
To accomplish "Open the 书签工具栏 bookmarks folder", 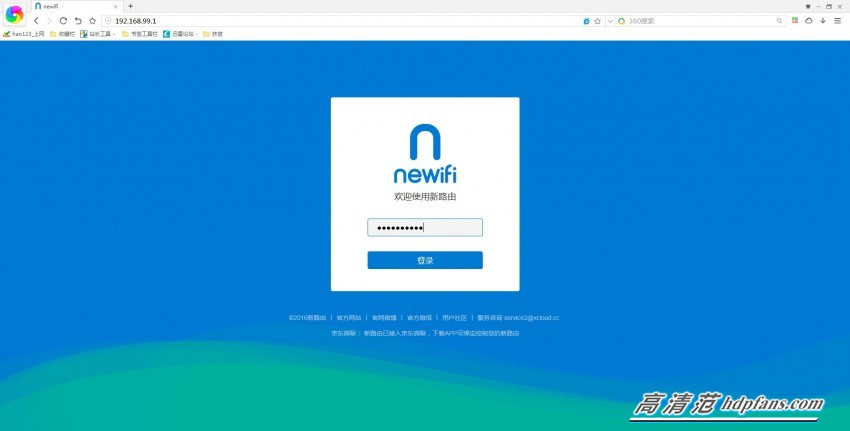I will coord(140,34).
